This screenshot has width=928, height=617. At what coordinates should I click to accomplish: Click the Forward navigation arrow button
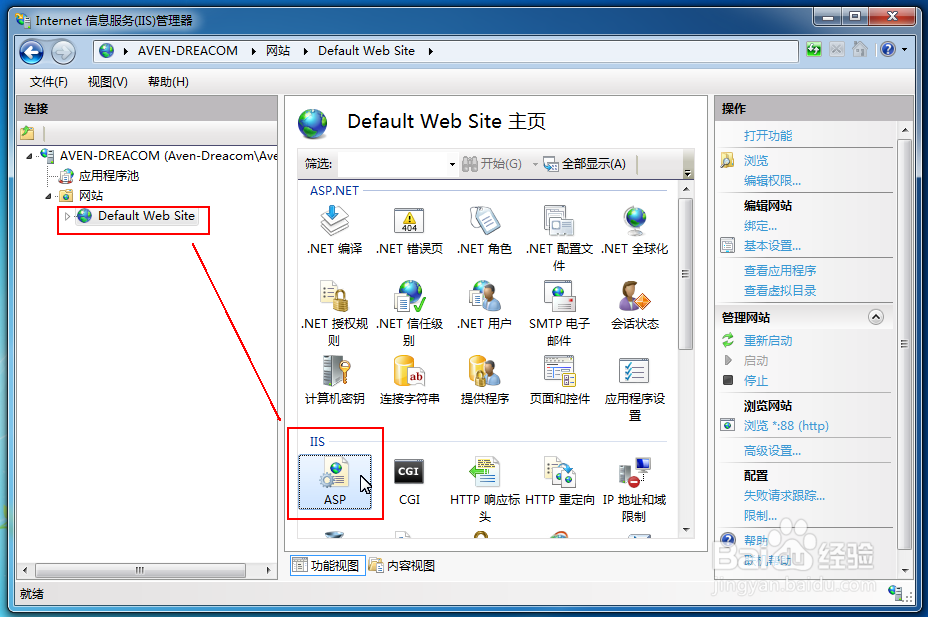coord(63,52)
